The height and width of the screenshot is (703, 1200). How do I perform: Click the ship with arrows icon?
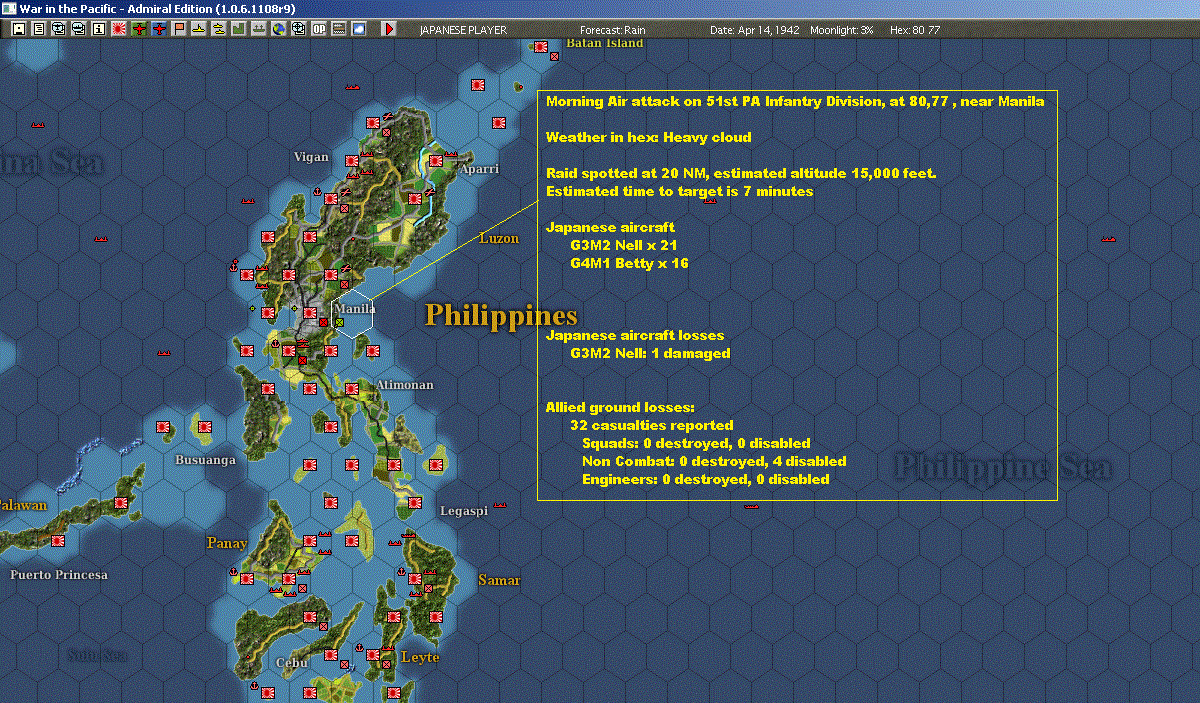coord(259,29)
